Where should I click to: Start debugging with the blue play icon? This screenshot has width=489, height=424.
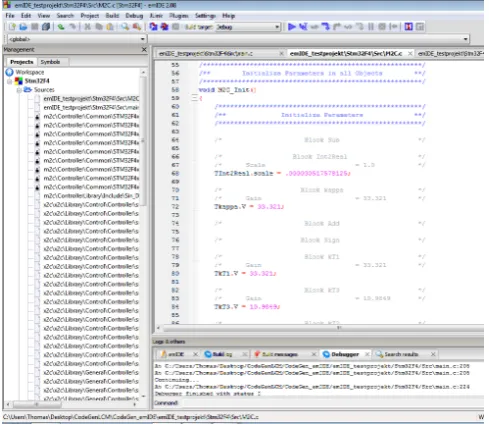(292, 27)
